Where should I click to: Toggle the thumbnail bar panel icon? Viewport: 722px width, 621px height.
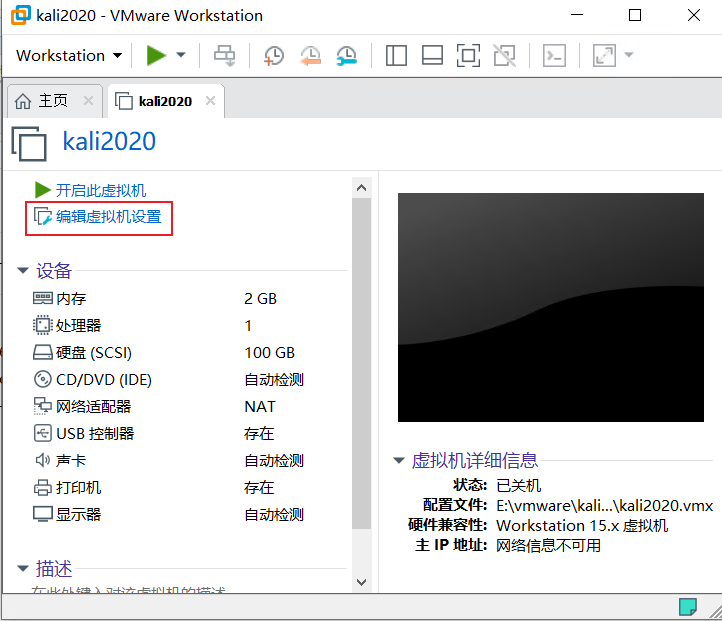tap(432, 56)
